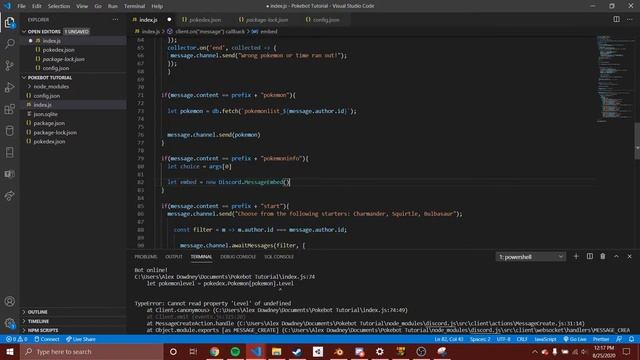The height and width of the screenshot is (360, 640).
Task: Open editor More Actions ellipsis
Action: pos(629,19)
